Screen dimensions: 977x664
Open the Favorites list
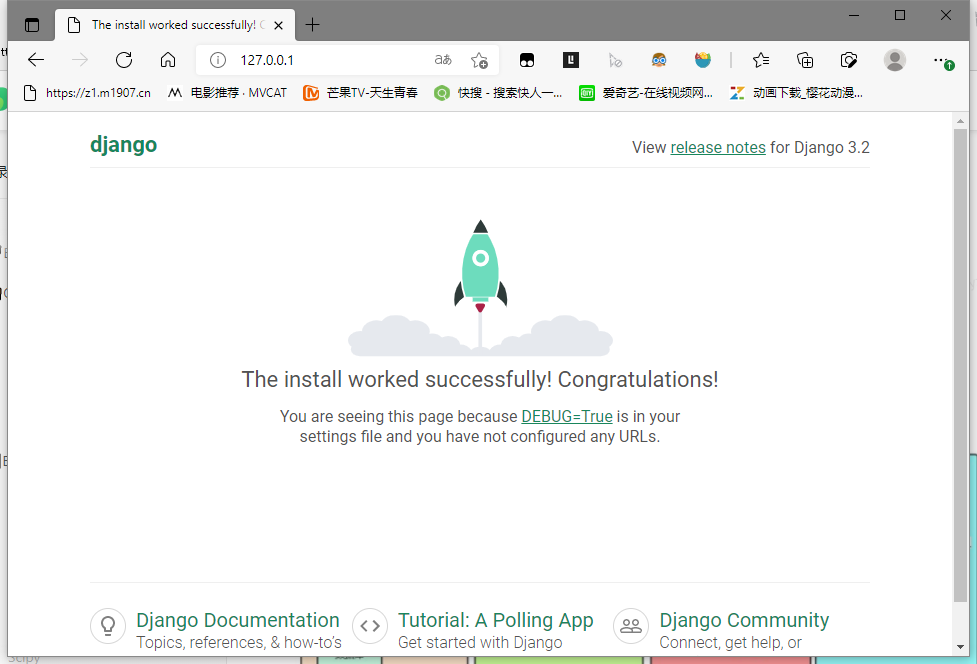(x=761, y=60)
